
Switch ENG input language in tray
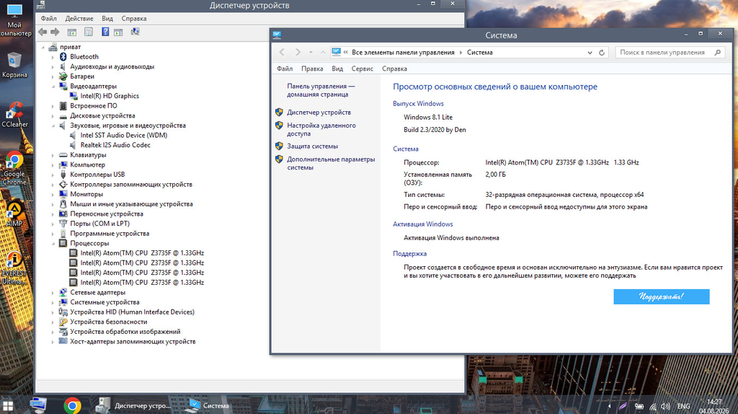tap(683, 406)
